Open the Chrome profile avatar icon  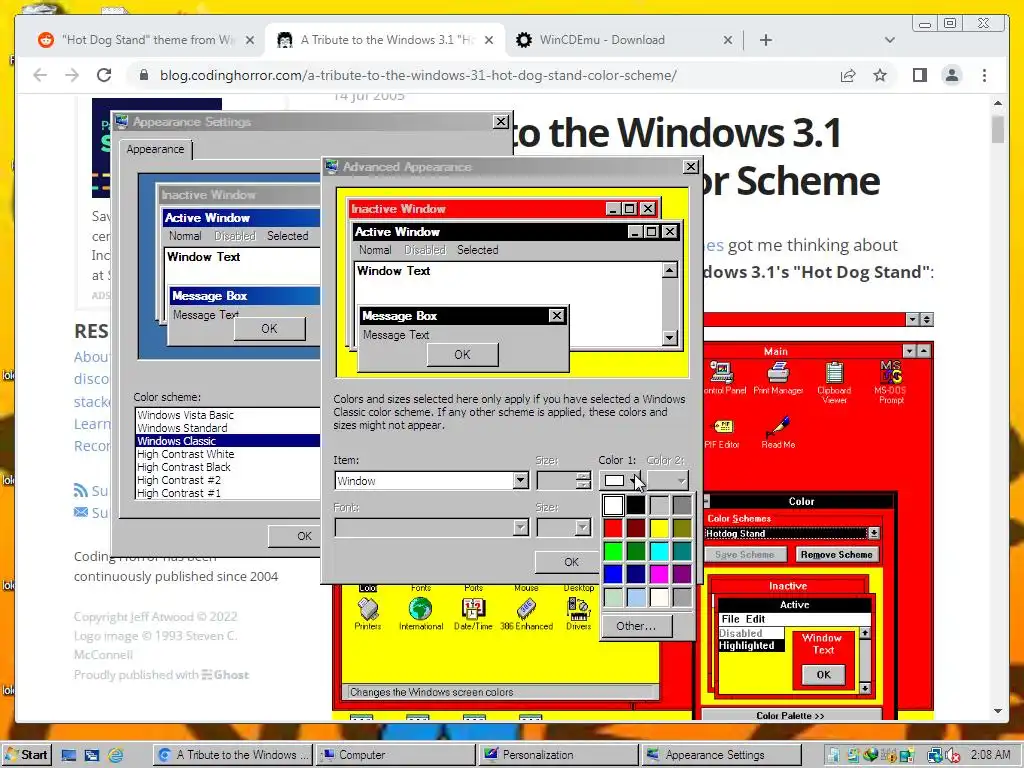coord(952,75)
